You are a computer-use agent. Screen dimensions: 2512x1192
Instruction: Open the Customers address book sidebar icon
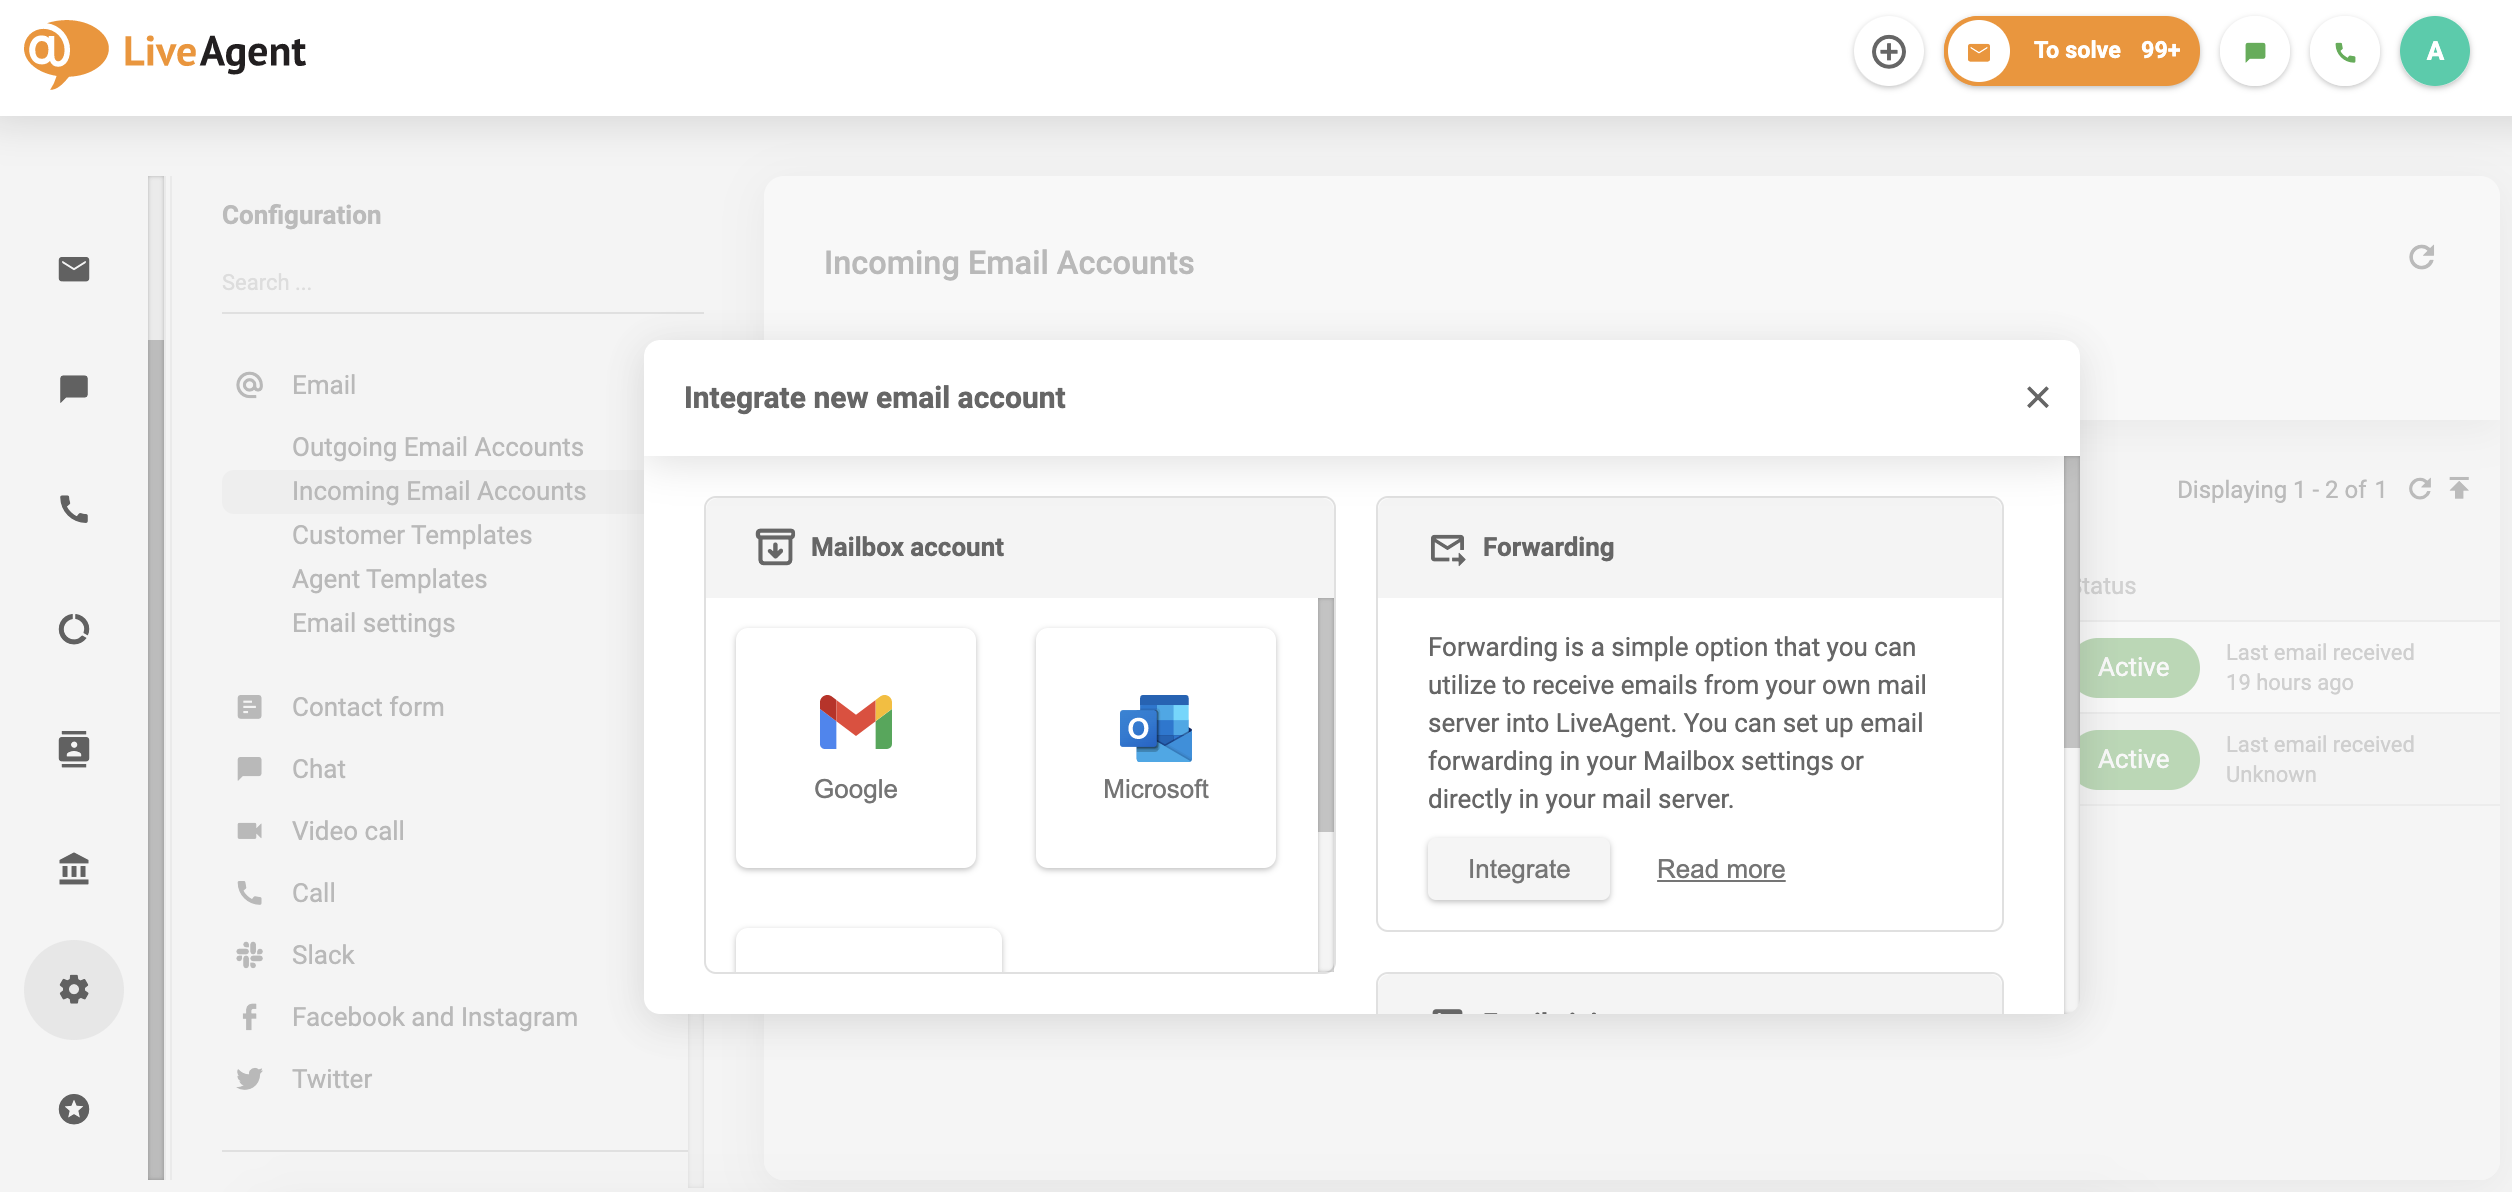coord(75,749)
